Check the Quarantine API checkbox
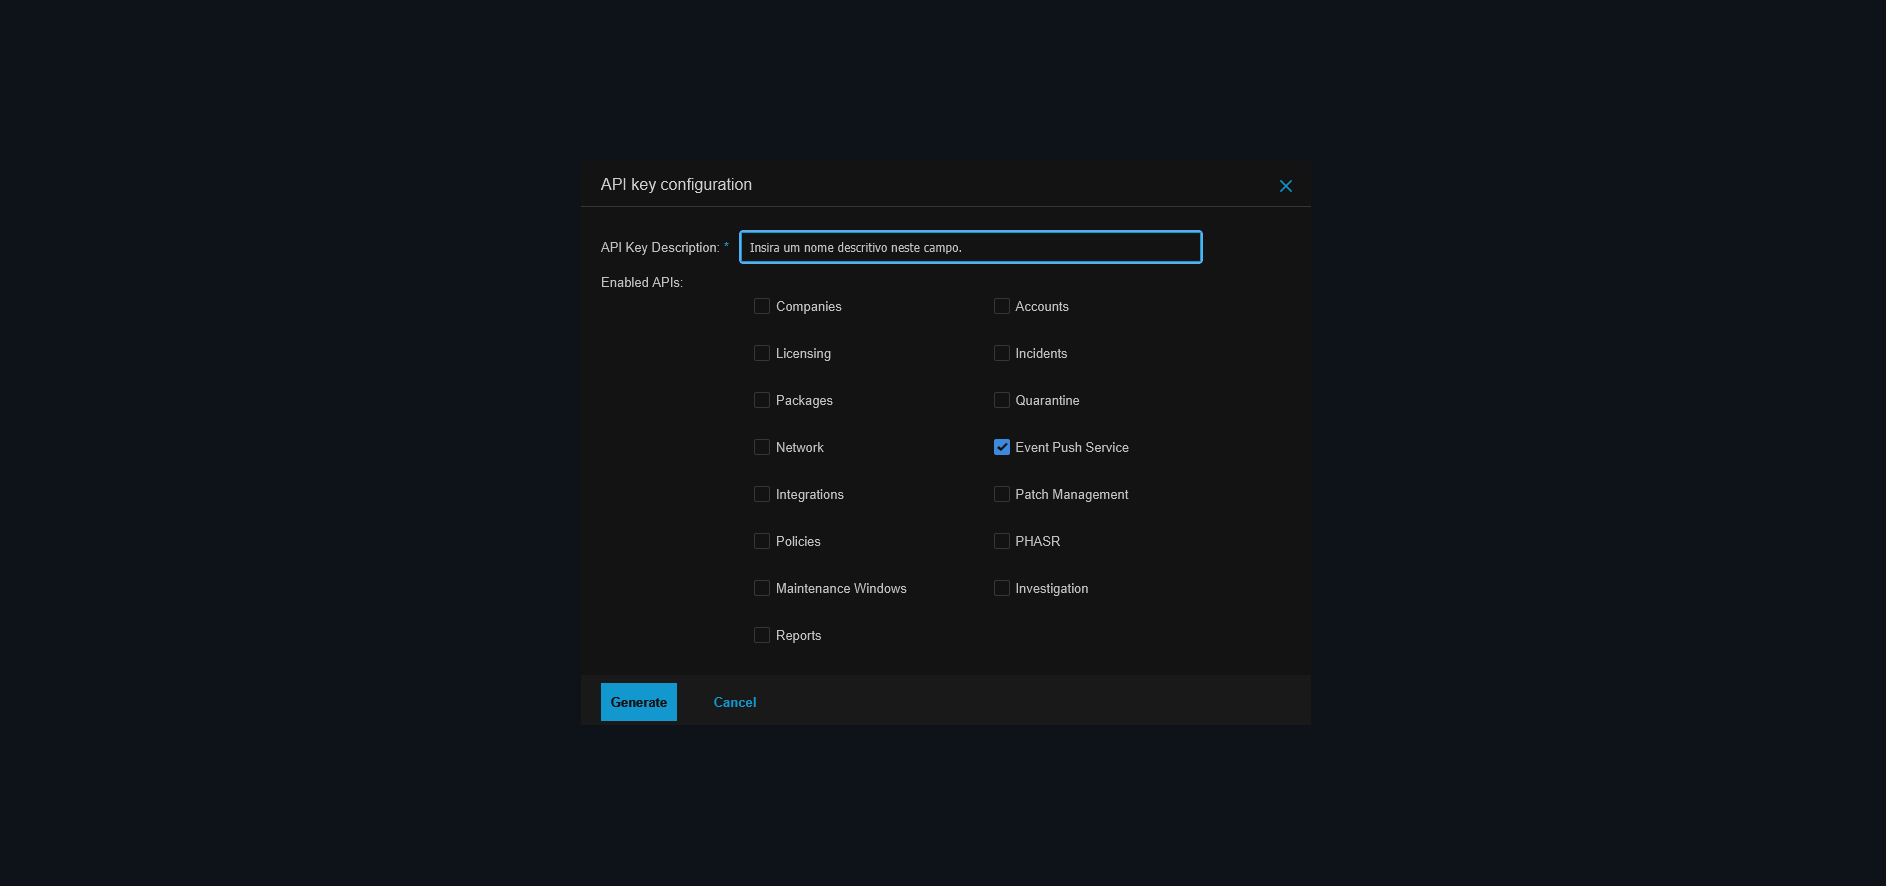The width and height of the screenshot is (1886, 886). pyautogui.click(x=1002, y=400)
